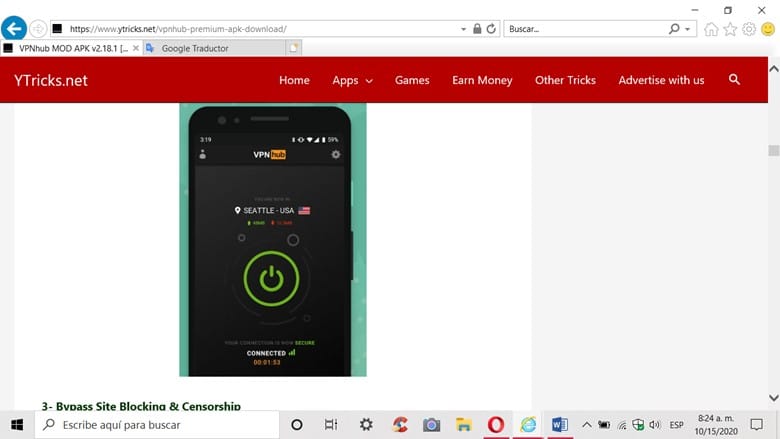The width and height of the screenshot is (780, 439).
Task: Open a new tab button
Action: click(293, 48)
